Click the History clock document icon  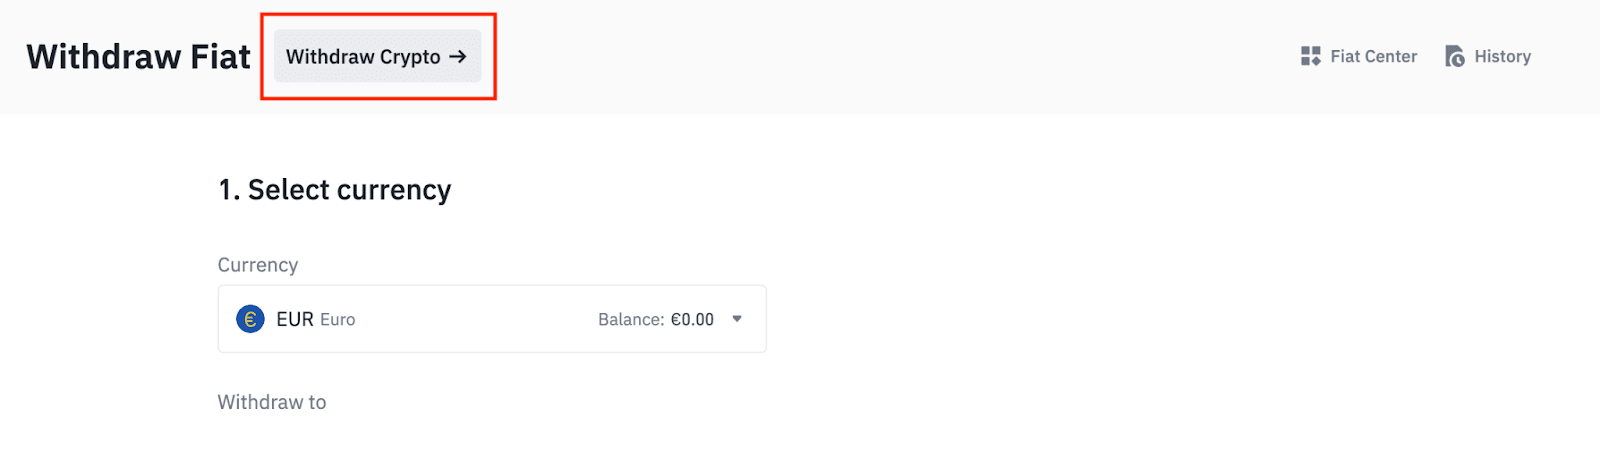[1454, 57]
